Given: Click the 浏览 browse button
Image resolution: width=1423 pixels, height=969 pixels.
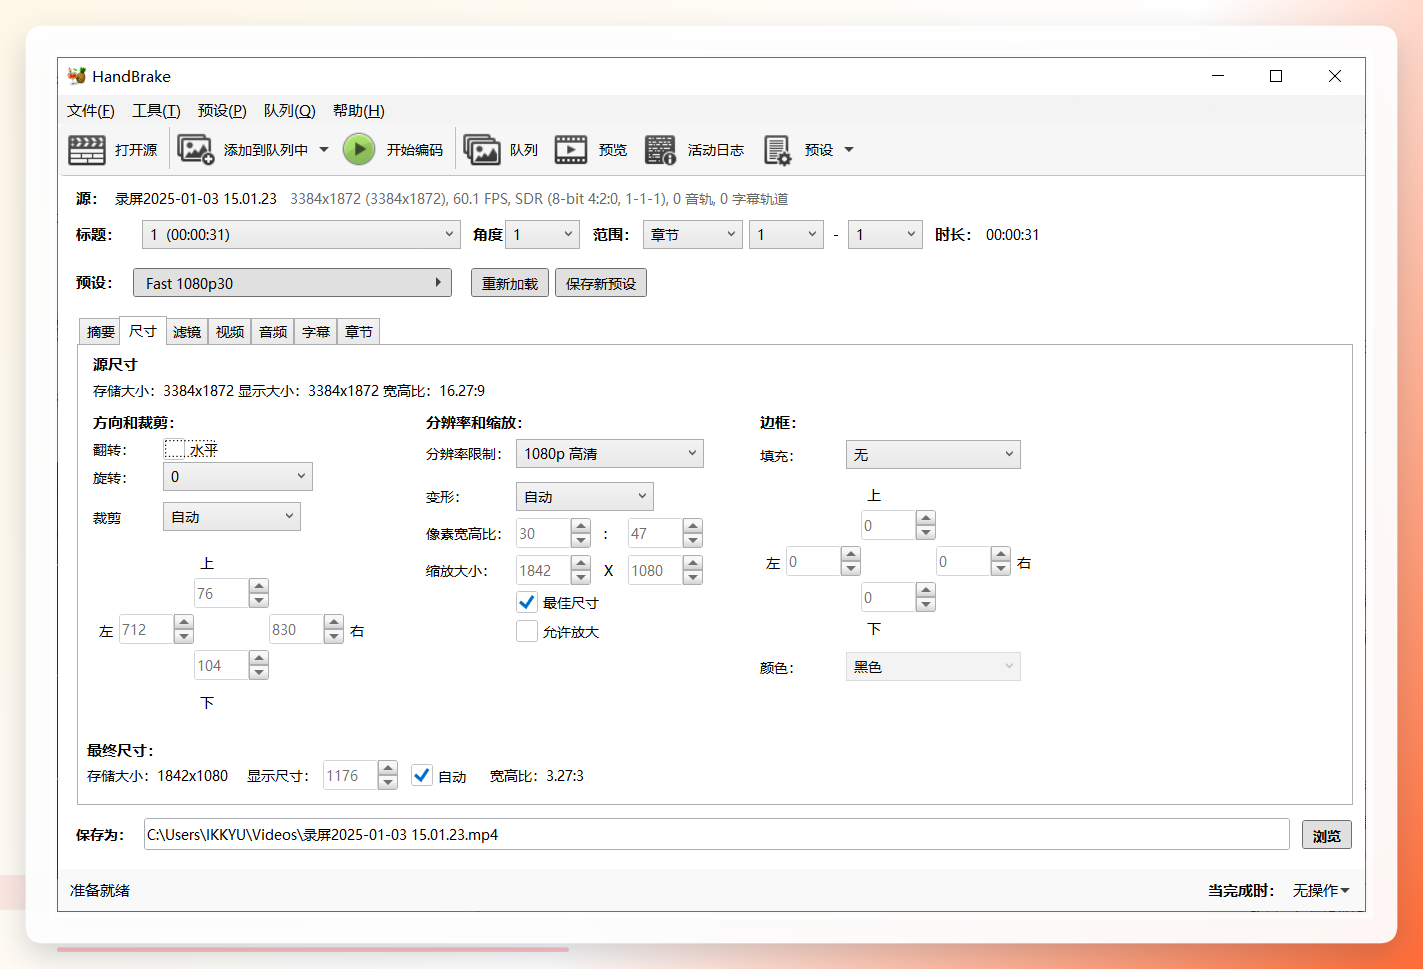Looking at the screenshot, I should pyautogui.click(x=1327, y=835).
